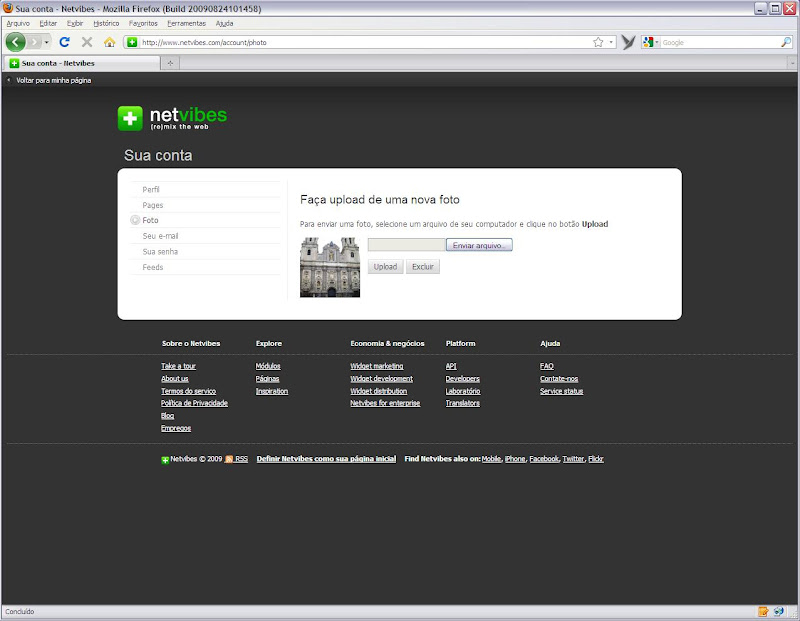Click the green Netvibes site favicon in address bar
800x621 pixels.
[x=132, y=42]
